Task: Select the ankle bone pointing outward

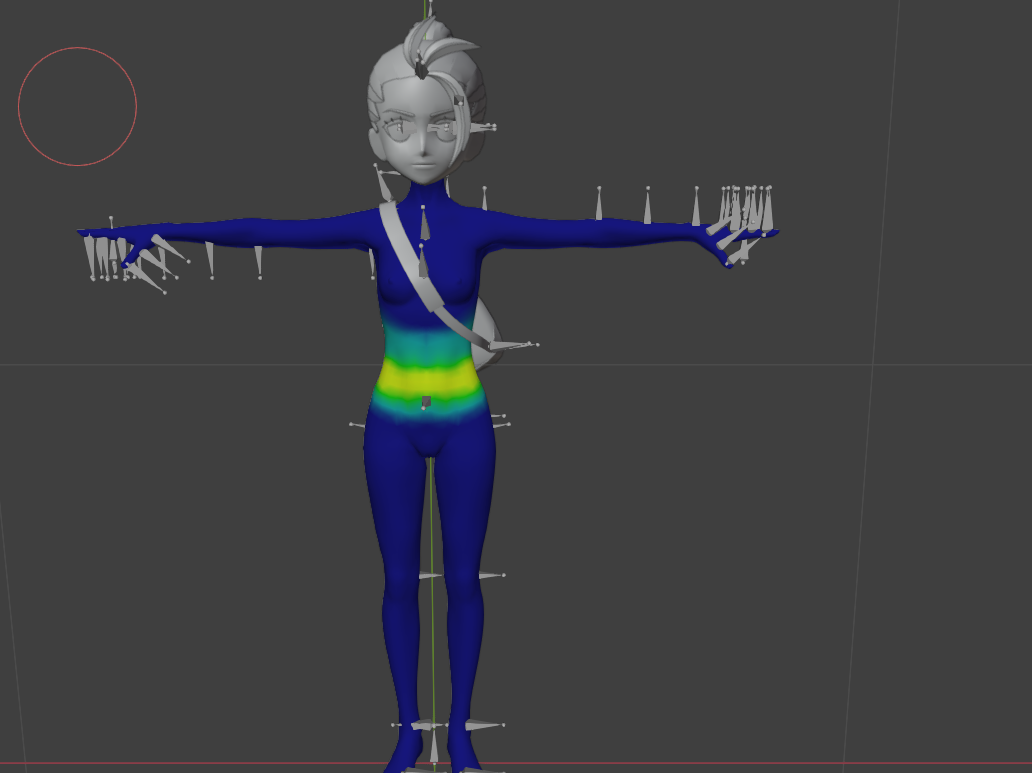Action: [x=484, y=726]
